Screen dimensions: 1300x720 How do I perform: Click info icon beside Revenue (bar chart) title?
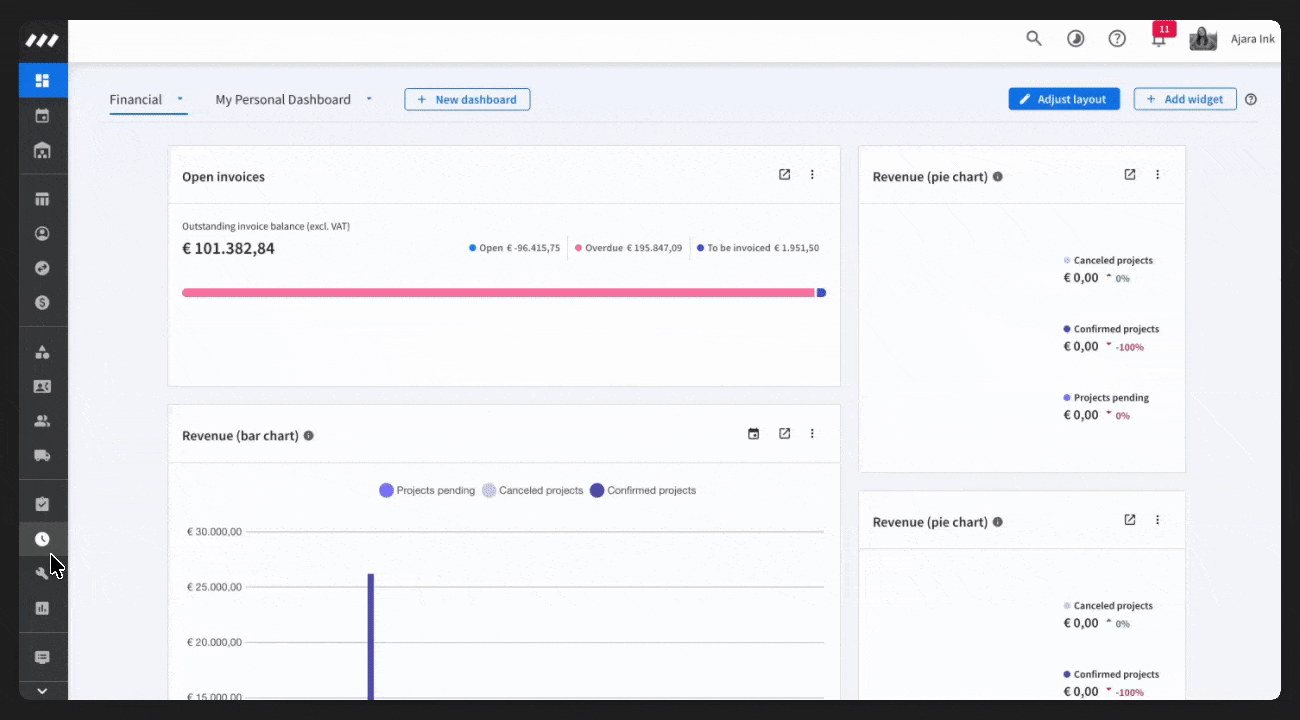tap(309, 436)
